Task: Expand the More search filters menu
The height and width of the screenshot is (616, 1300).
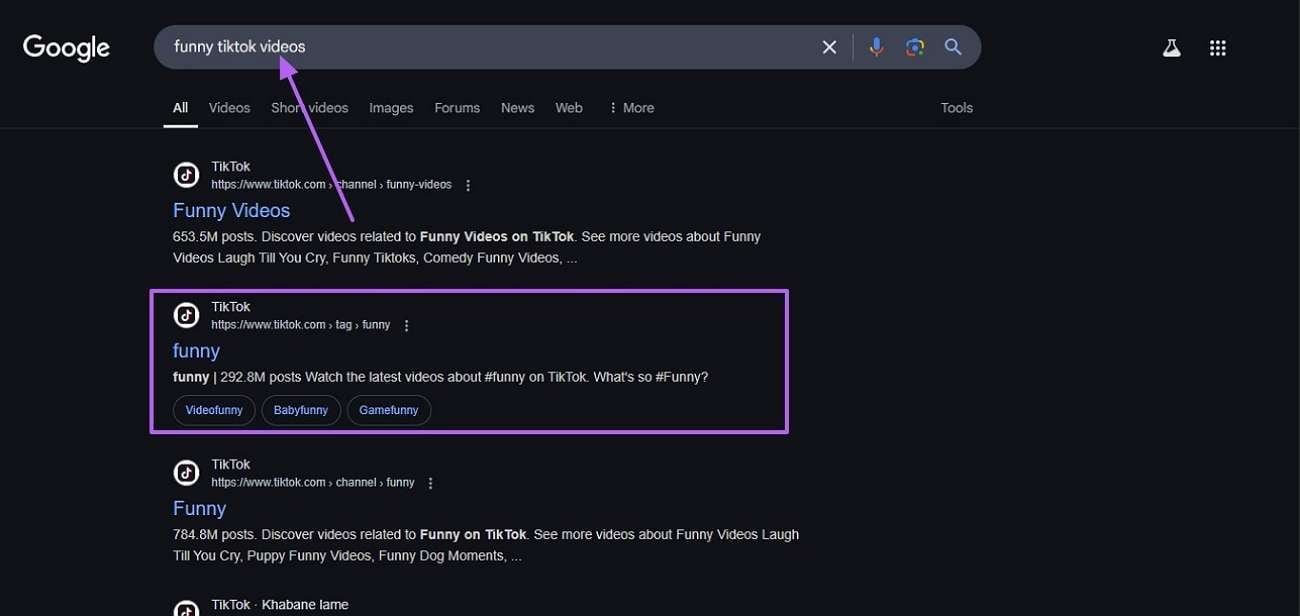Action: point(631,108)
